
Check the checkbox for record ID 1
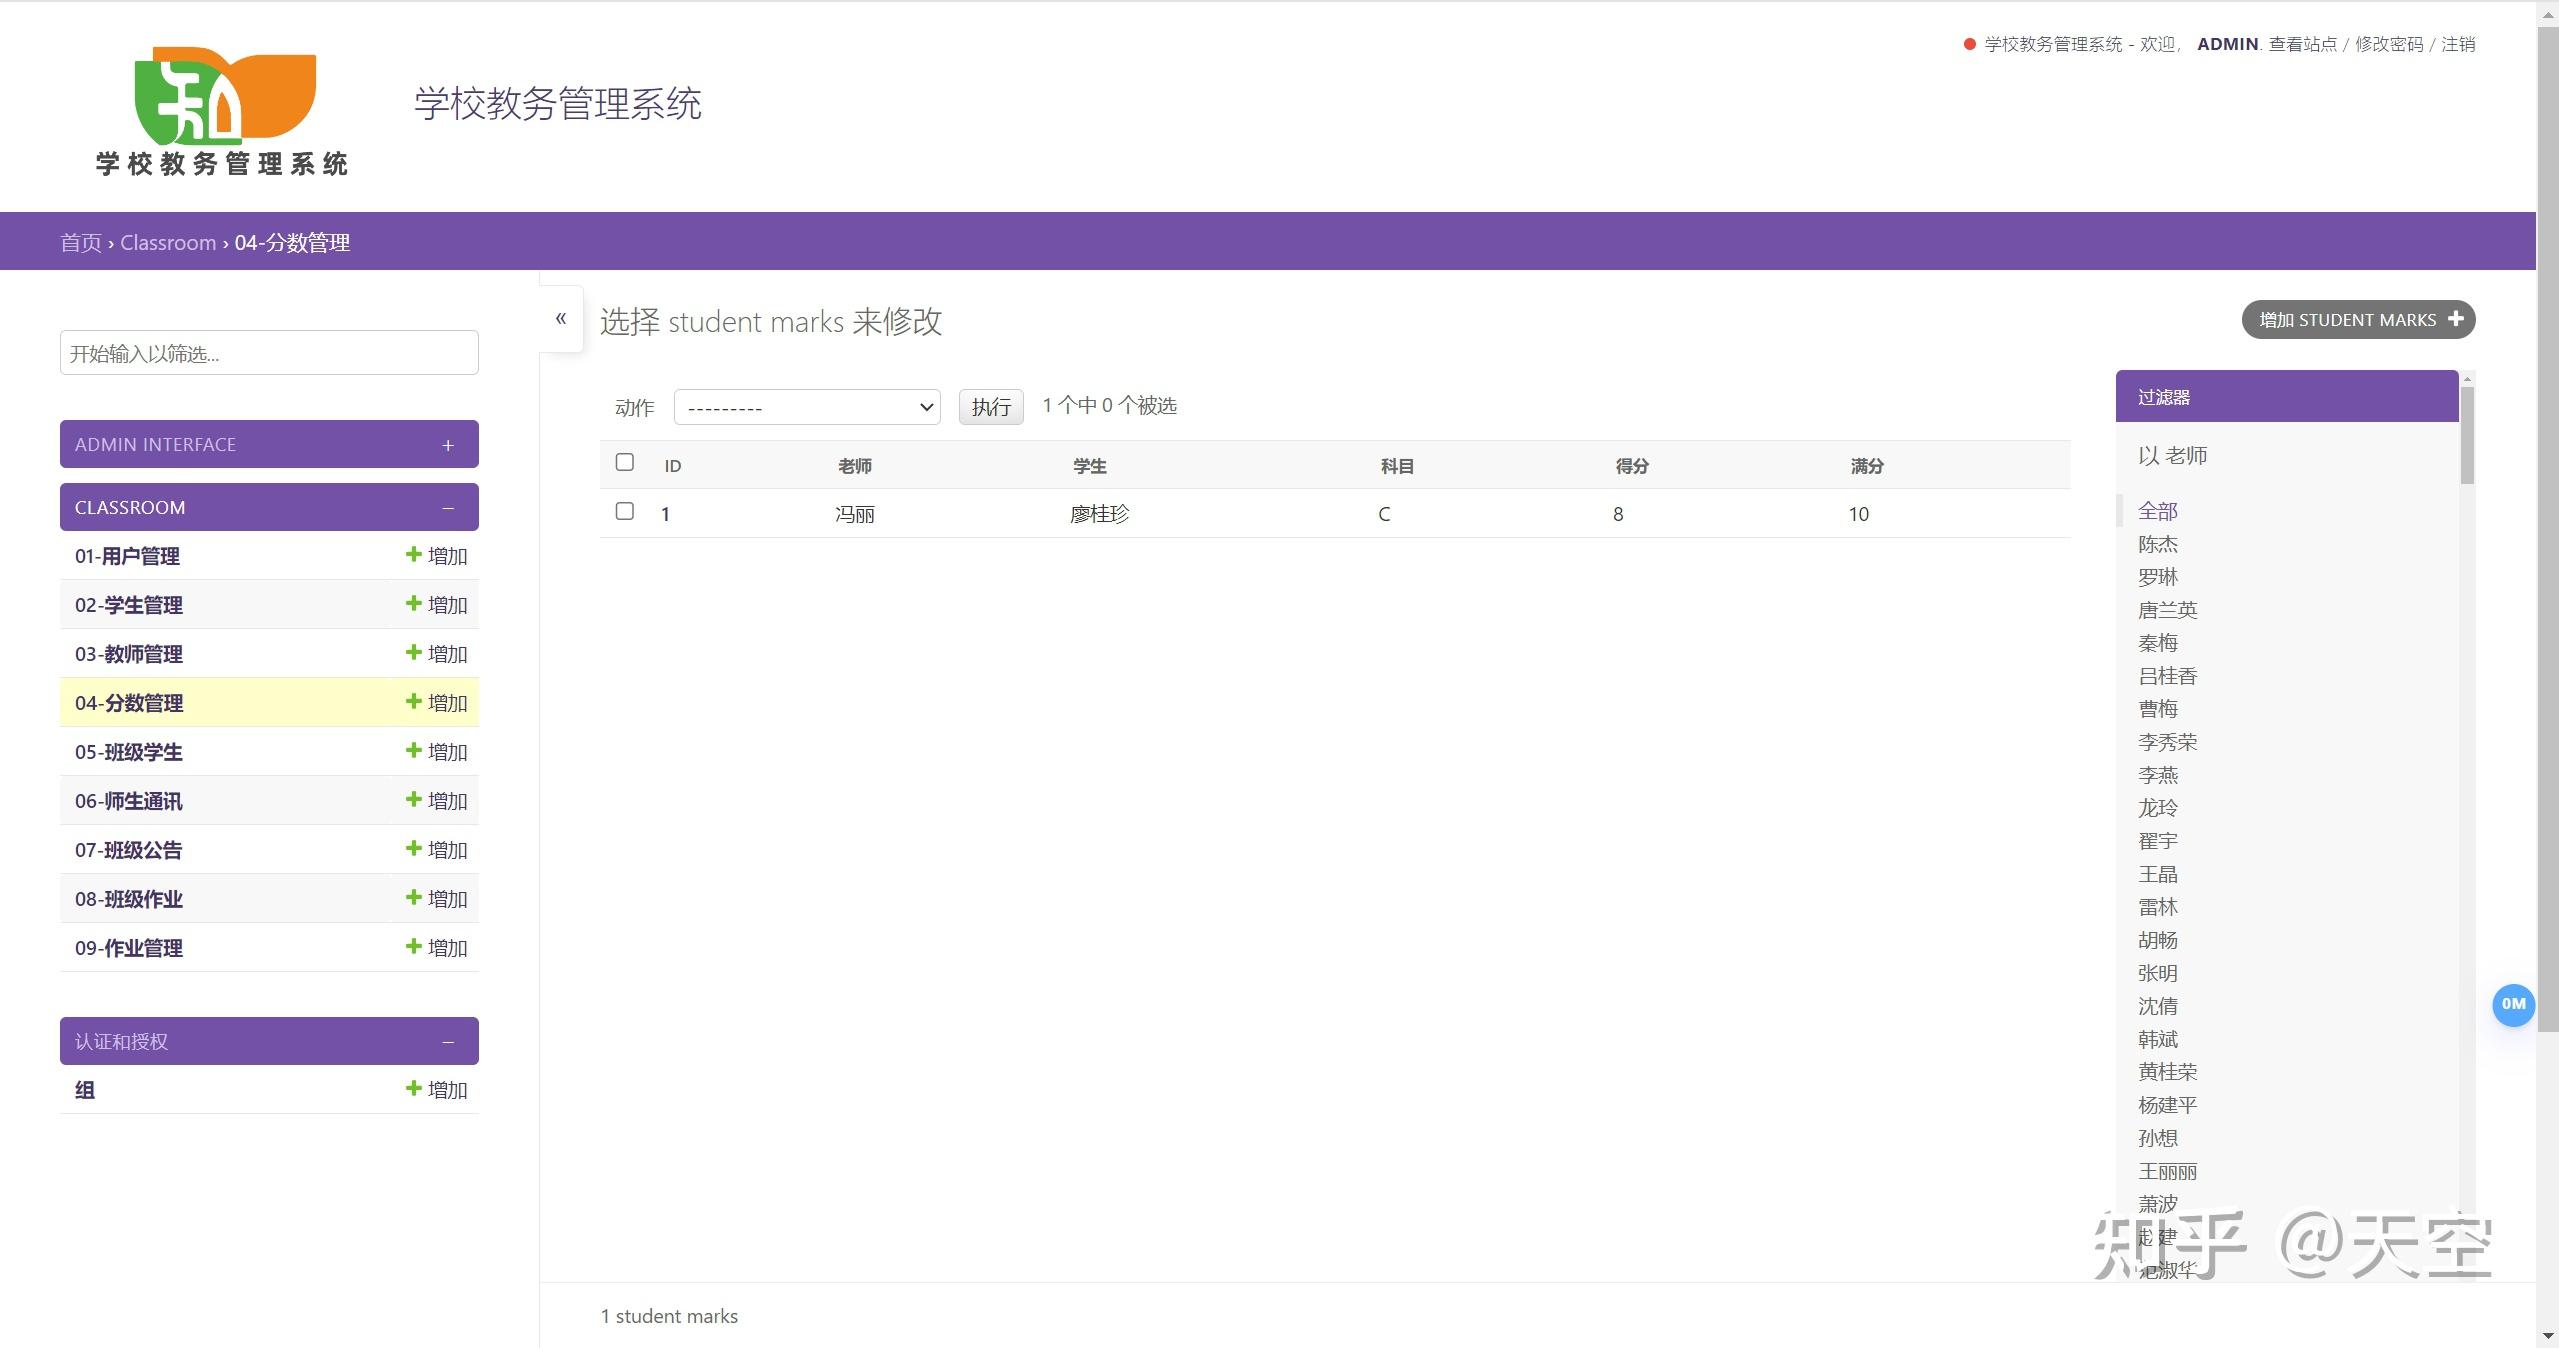(624, 511)
